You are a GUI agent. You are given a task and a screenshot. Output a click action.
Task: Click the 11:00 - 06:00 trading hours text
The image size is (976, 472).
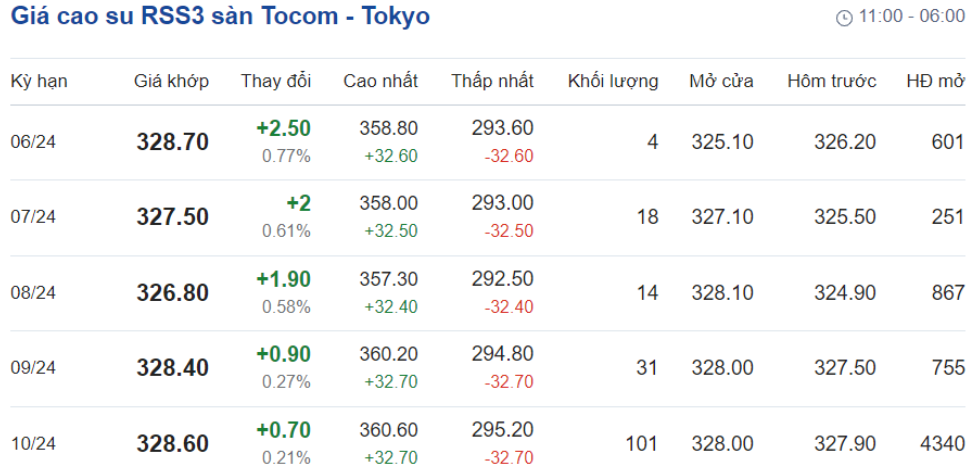tap(912, 17)
